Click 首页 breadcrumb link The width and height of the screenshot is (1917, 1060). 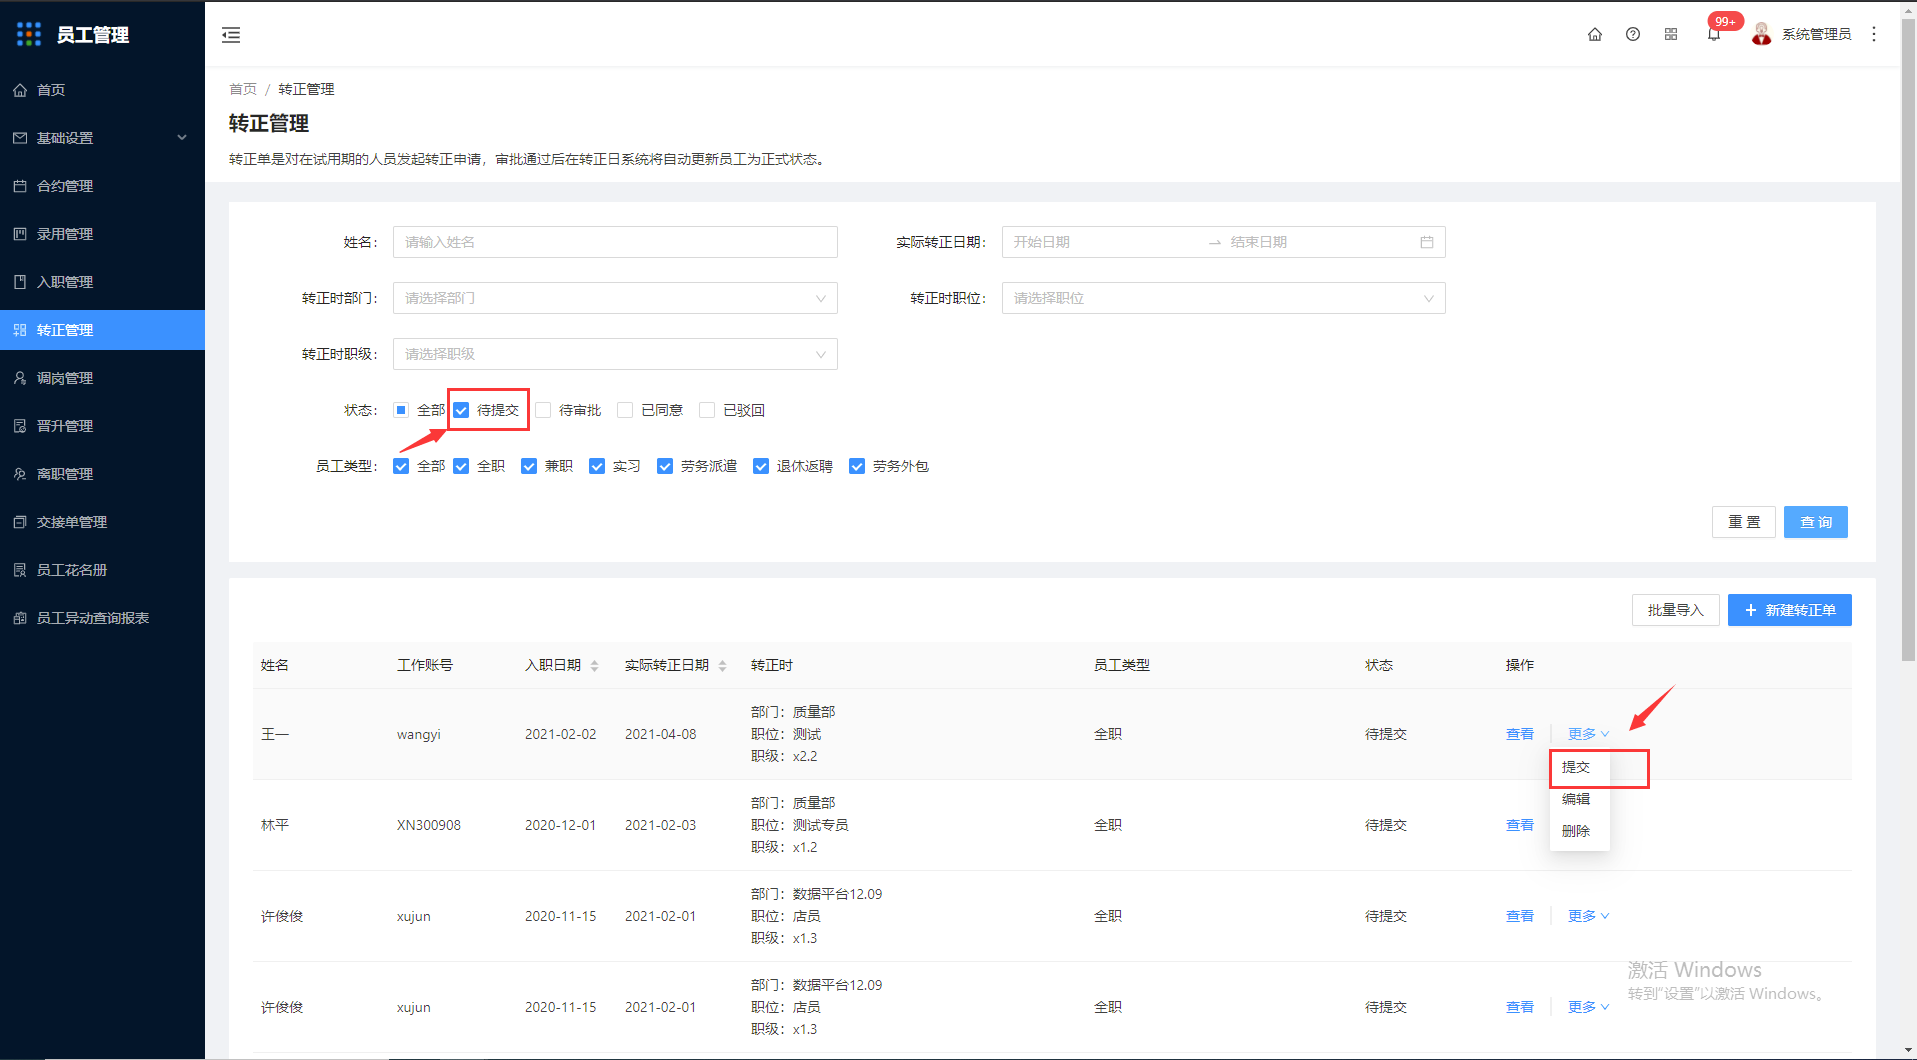coord(243,89)
